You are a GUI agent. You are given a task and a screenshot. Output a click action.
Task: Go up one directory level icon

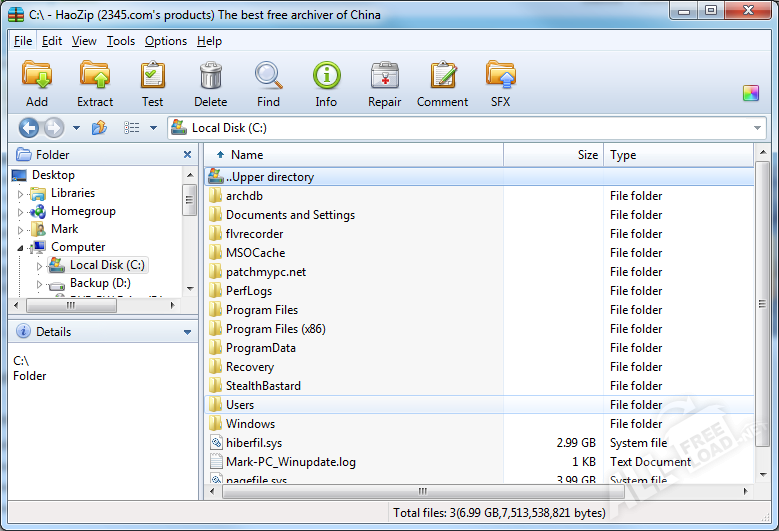click(99, 128)
